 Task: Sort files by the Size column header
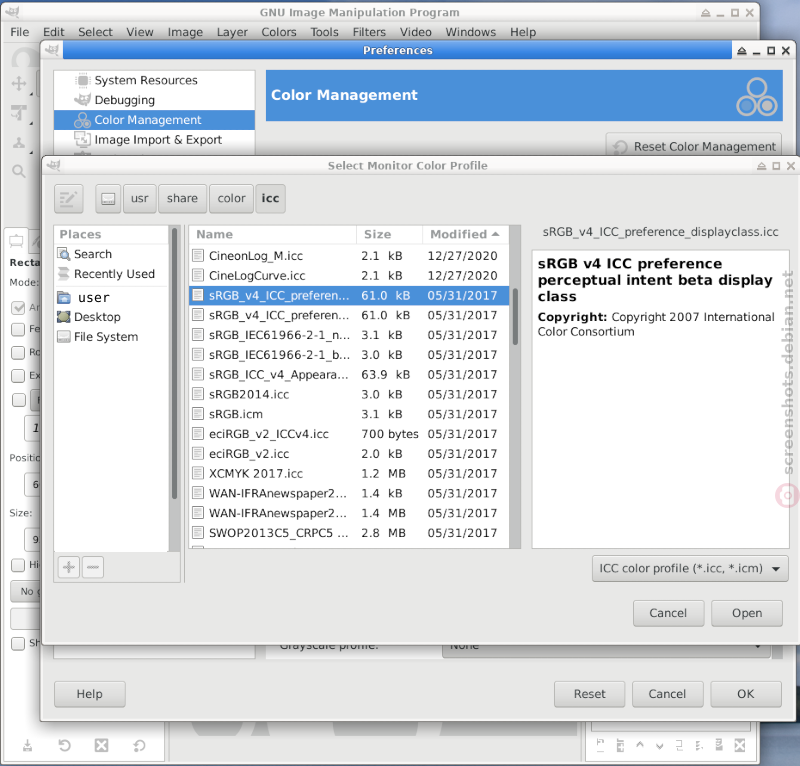[389, 234]
